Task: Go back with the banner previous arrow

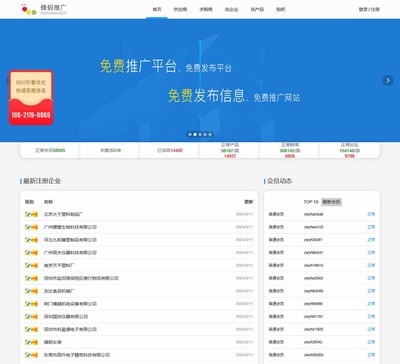Action: coord(8,80)
